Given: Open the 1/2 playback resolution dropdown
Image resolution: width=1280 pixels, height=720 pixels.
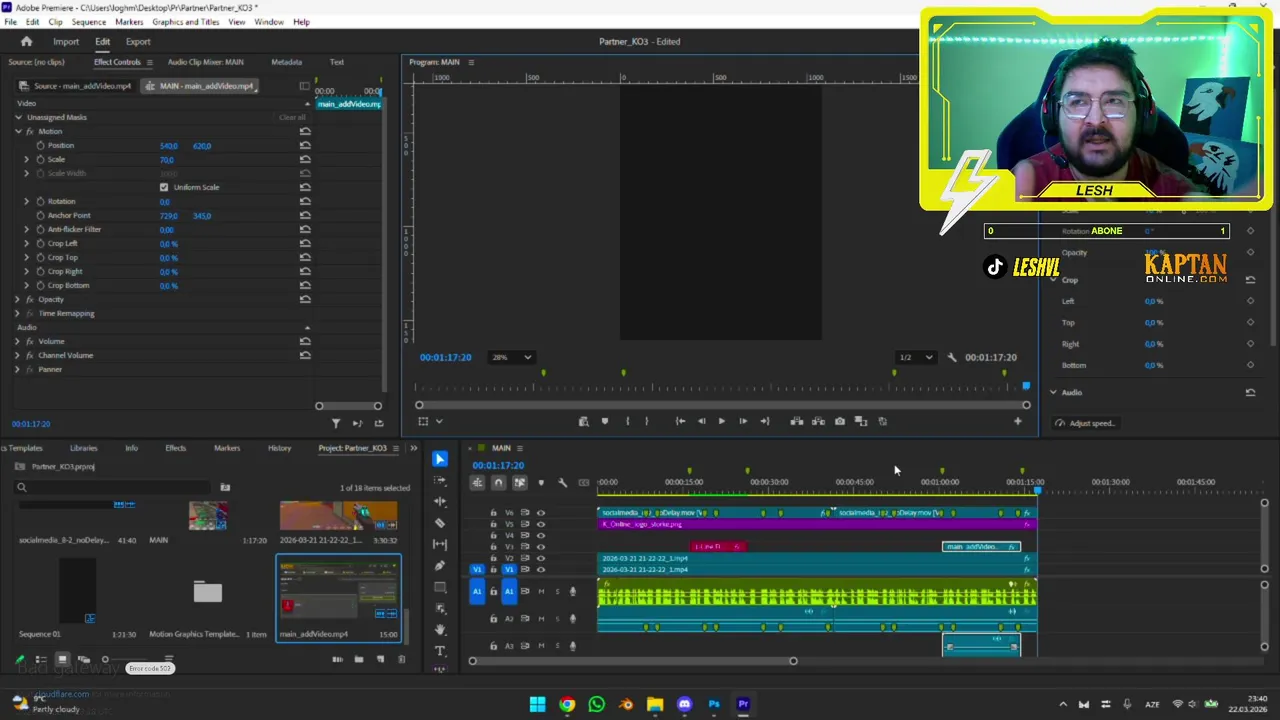Looking at the screenshot, I should click(x=916, y=357).
